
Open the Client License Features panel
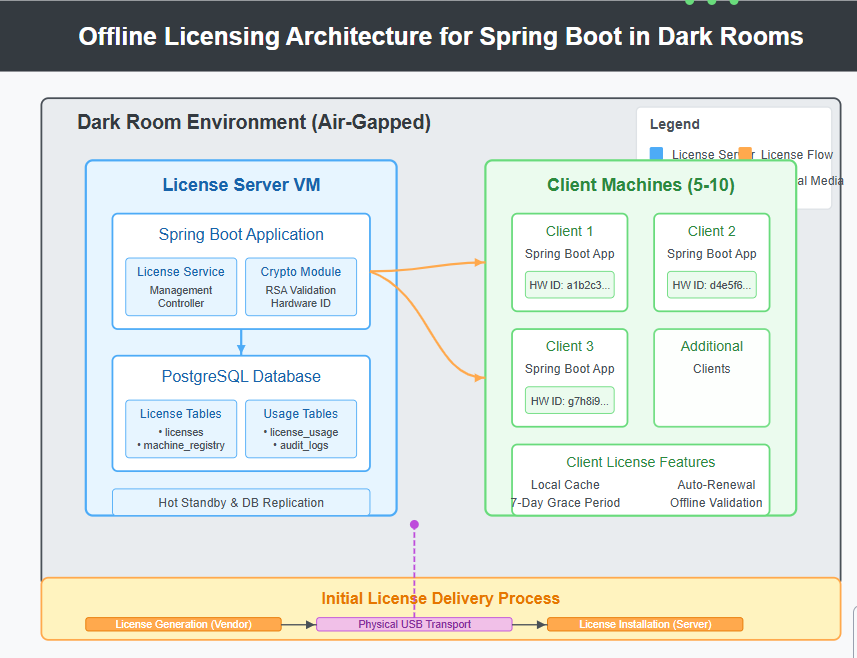pyautogui.click(x=640, y=479)
